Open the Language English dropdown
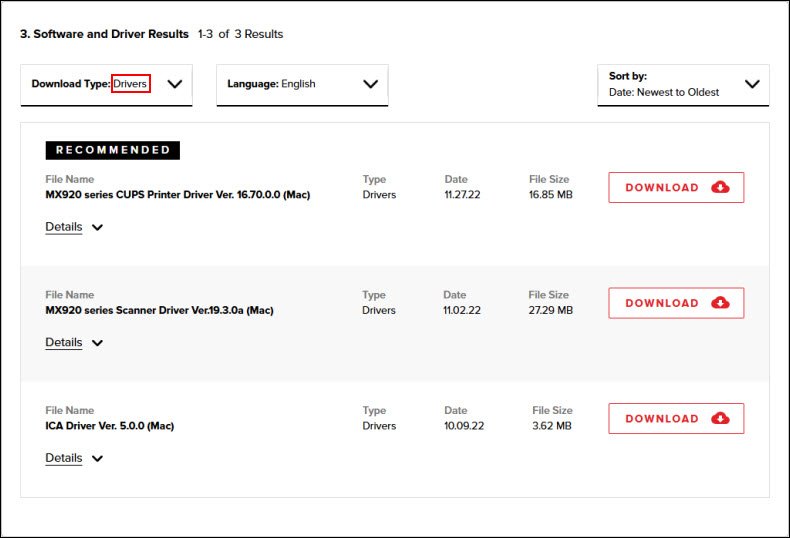790x538 pixels. 302,85
